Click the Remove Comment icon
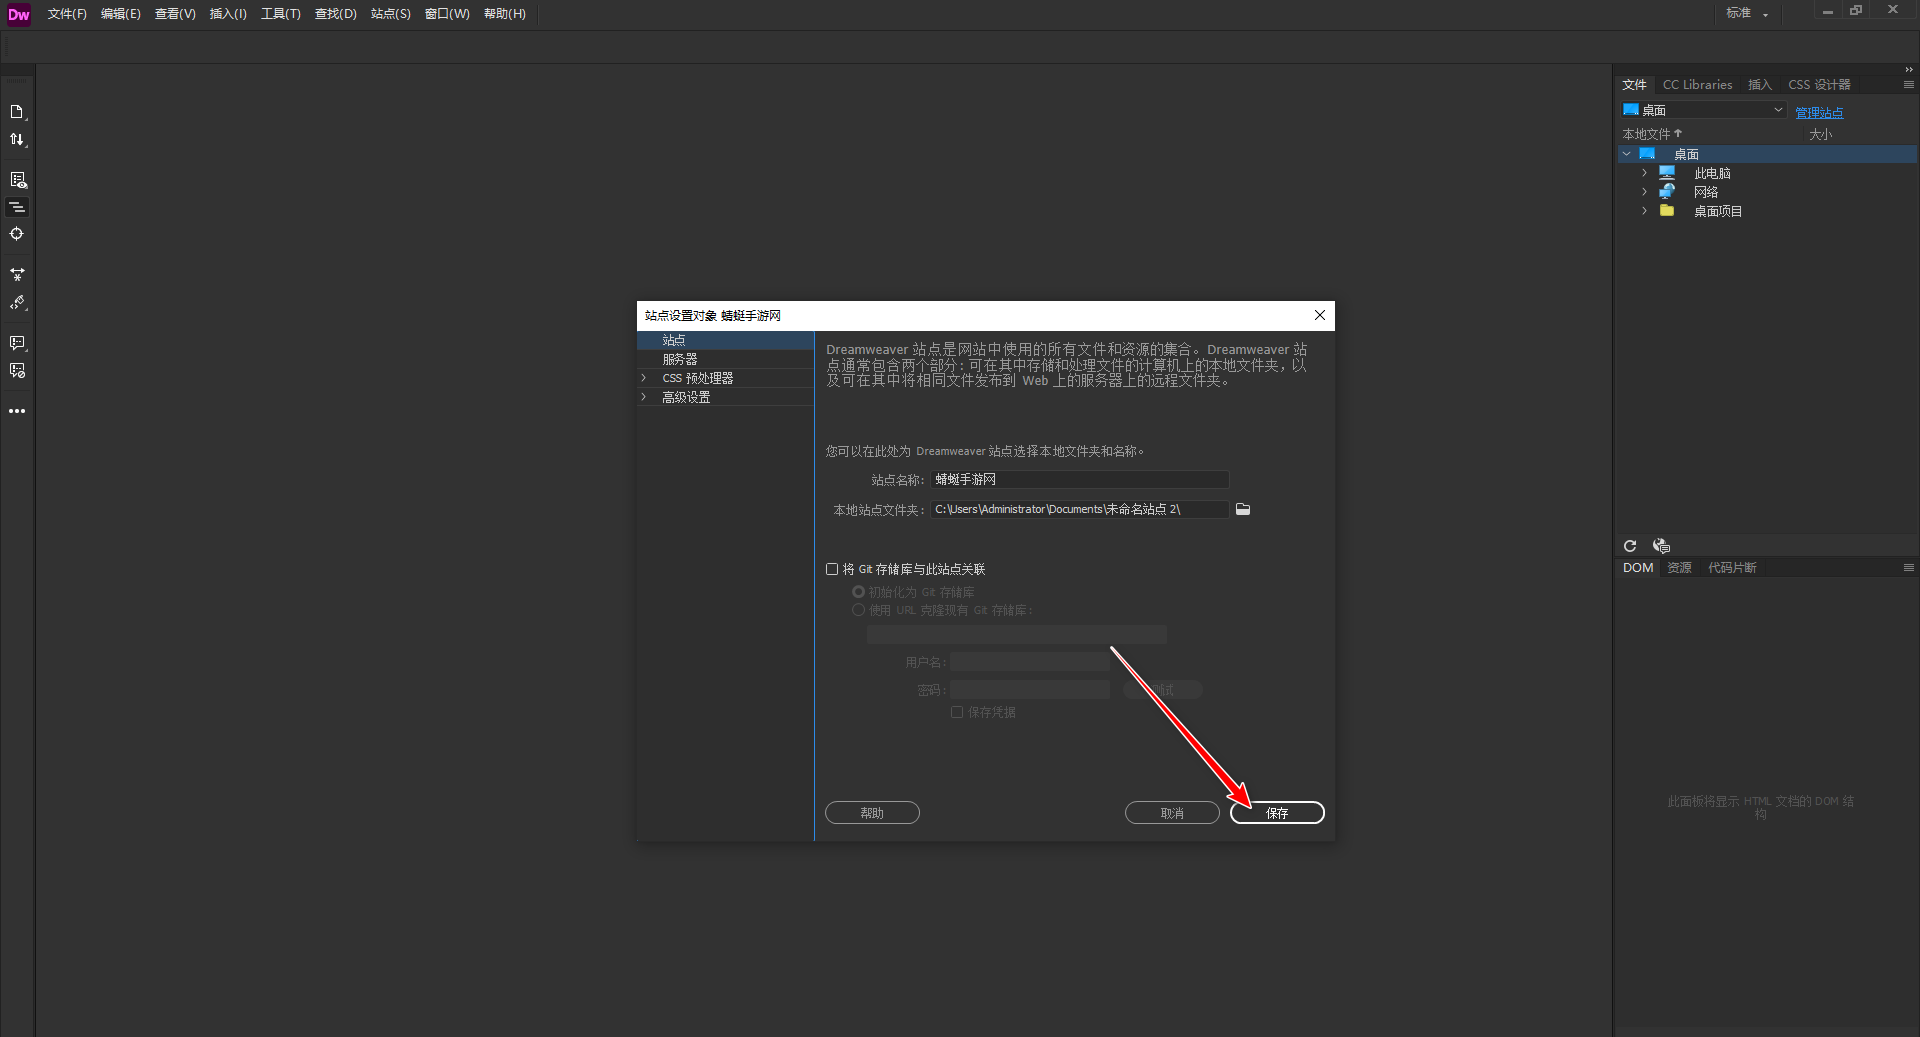1920x1037 pixels. (x=17, y=371)
